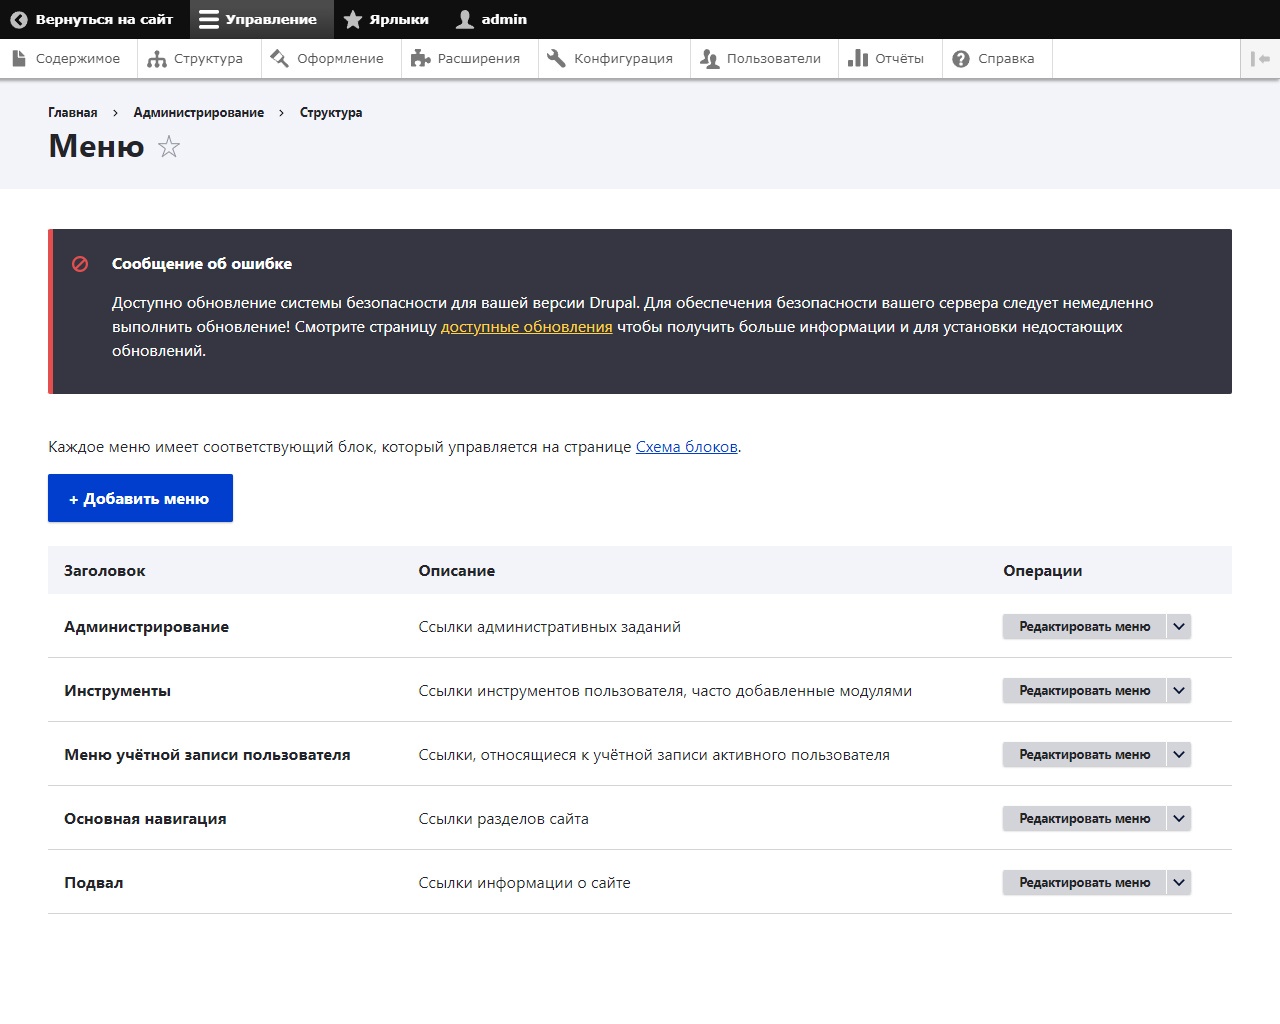
Task: Click the Содержимое document icon
Action: [x=19, y=59]
